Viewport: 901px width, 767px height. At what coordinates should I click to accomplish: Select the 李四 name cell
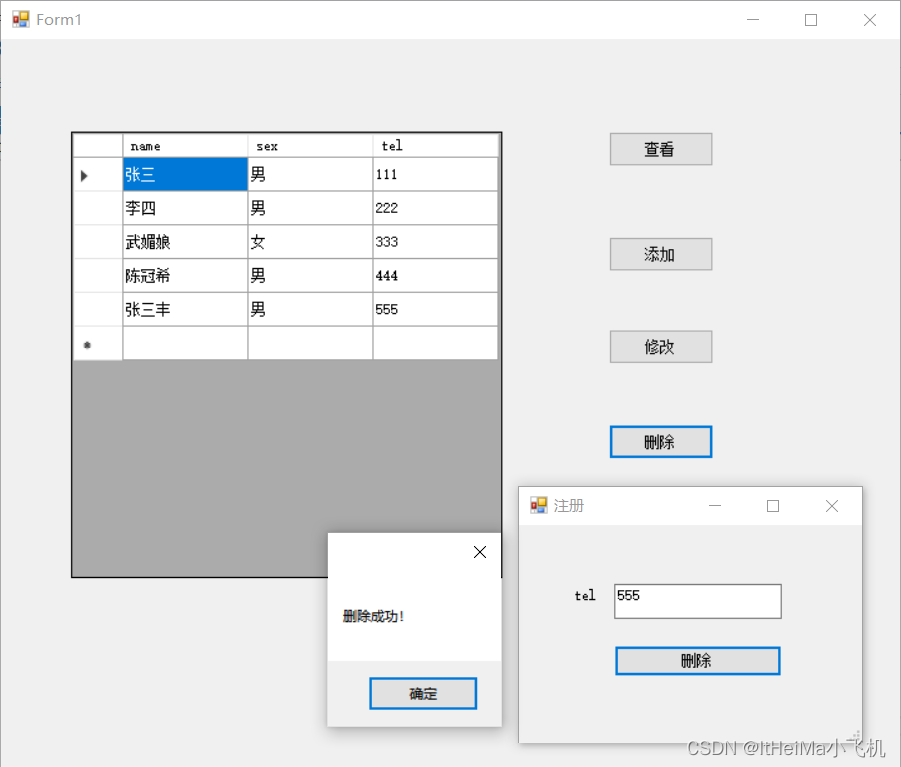185,208
